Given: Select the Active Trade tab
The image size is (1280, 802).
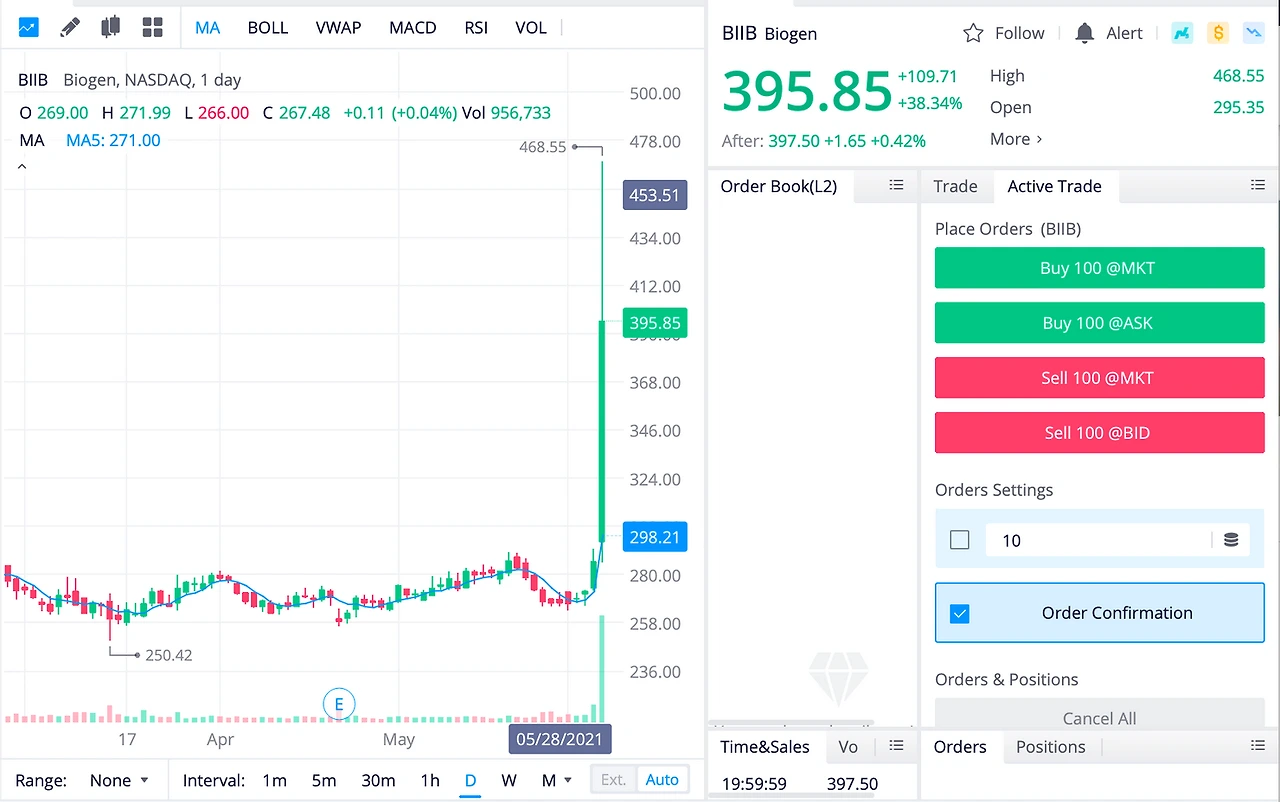Looking at the screenshot, I should 1055,186.
